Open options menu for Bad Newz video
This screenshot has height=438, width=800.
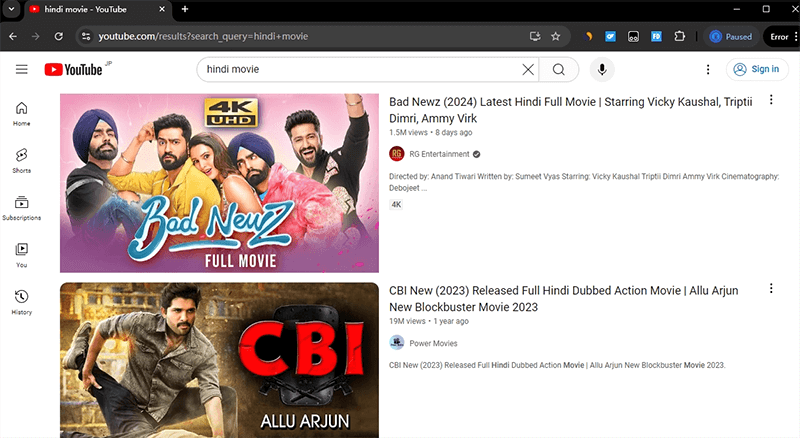[x=771, y=100]
